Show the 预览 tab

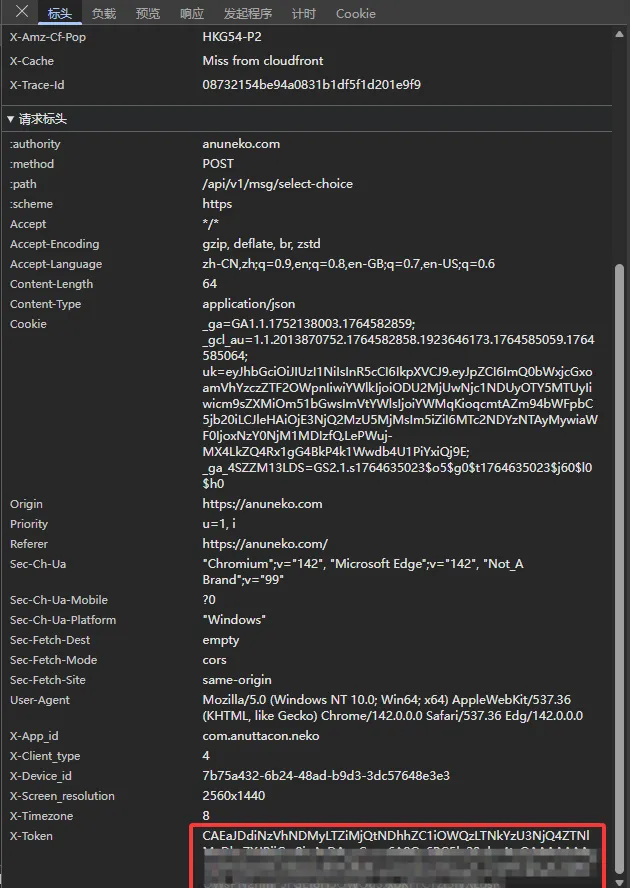tap(148, 14)
